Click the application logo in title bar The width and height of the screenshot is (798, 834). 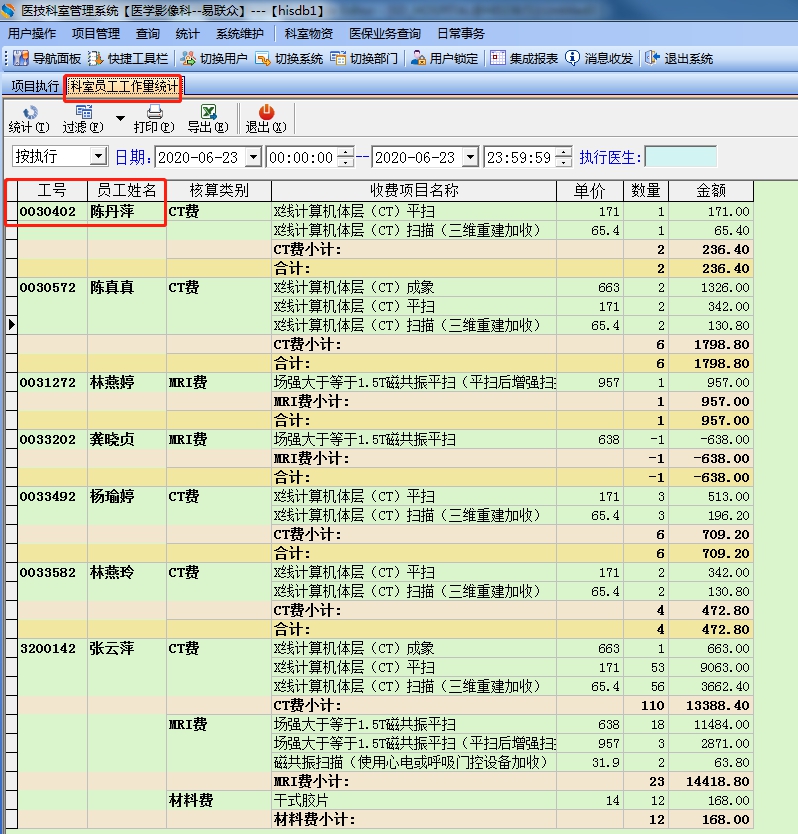(x=8, y=10)
